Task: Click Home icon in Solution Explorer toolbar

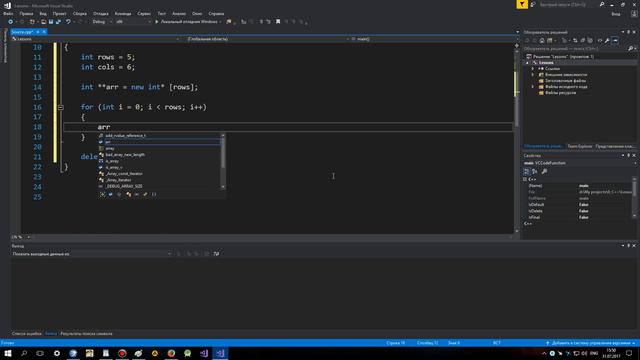Action: pos(542,40)
